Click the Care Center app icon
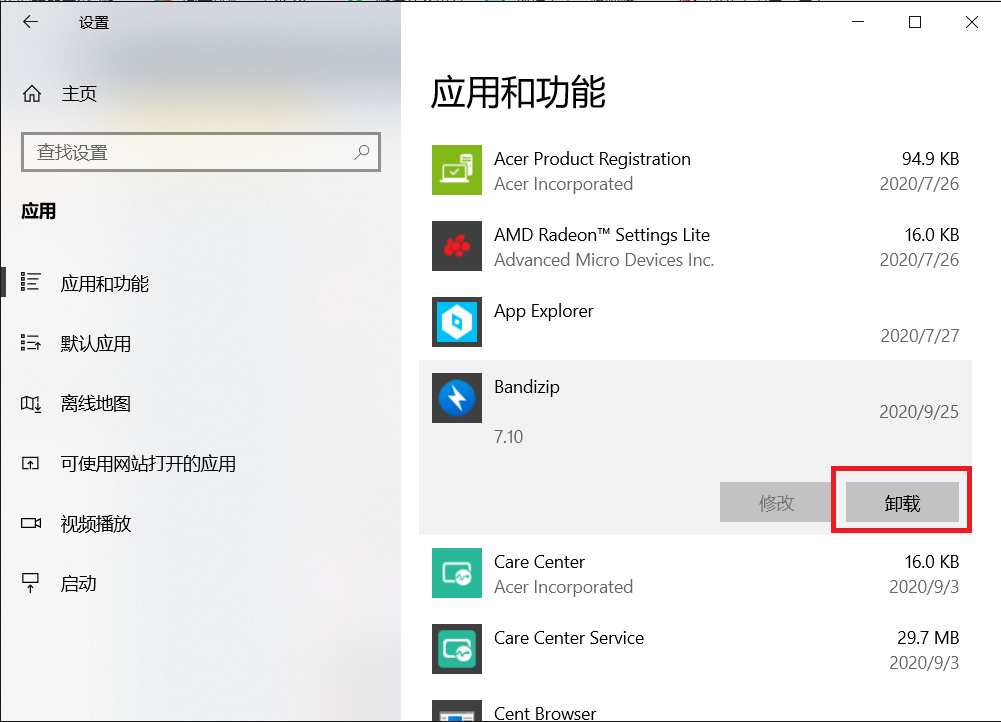Viewport: 1001px width, 722px height. pyautogui.click(x=456, y=573)
